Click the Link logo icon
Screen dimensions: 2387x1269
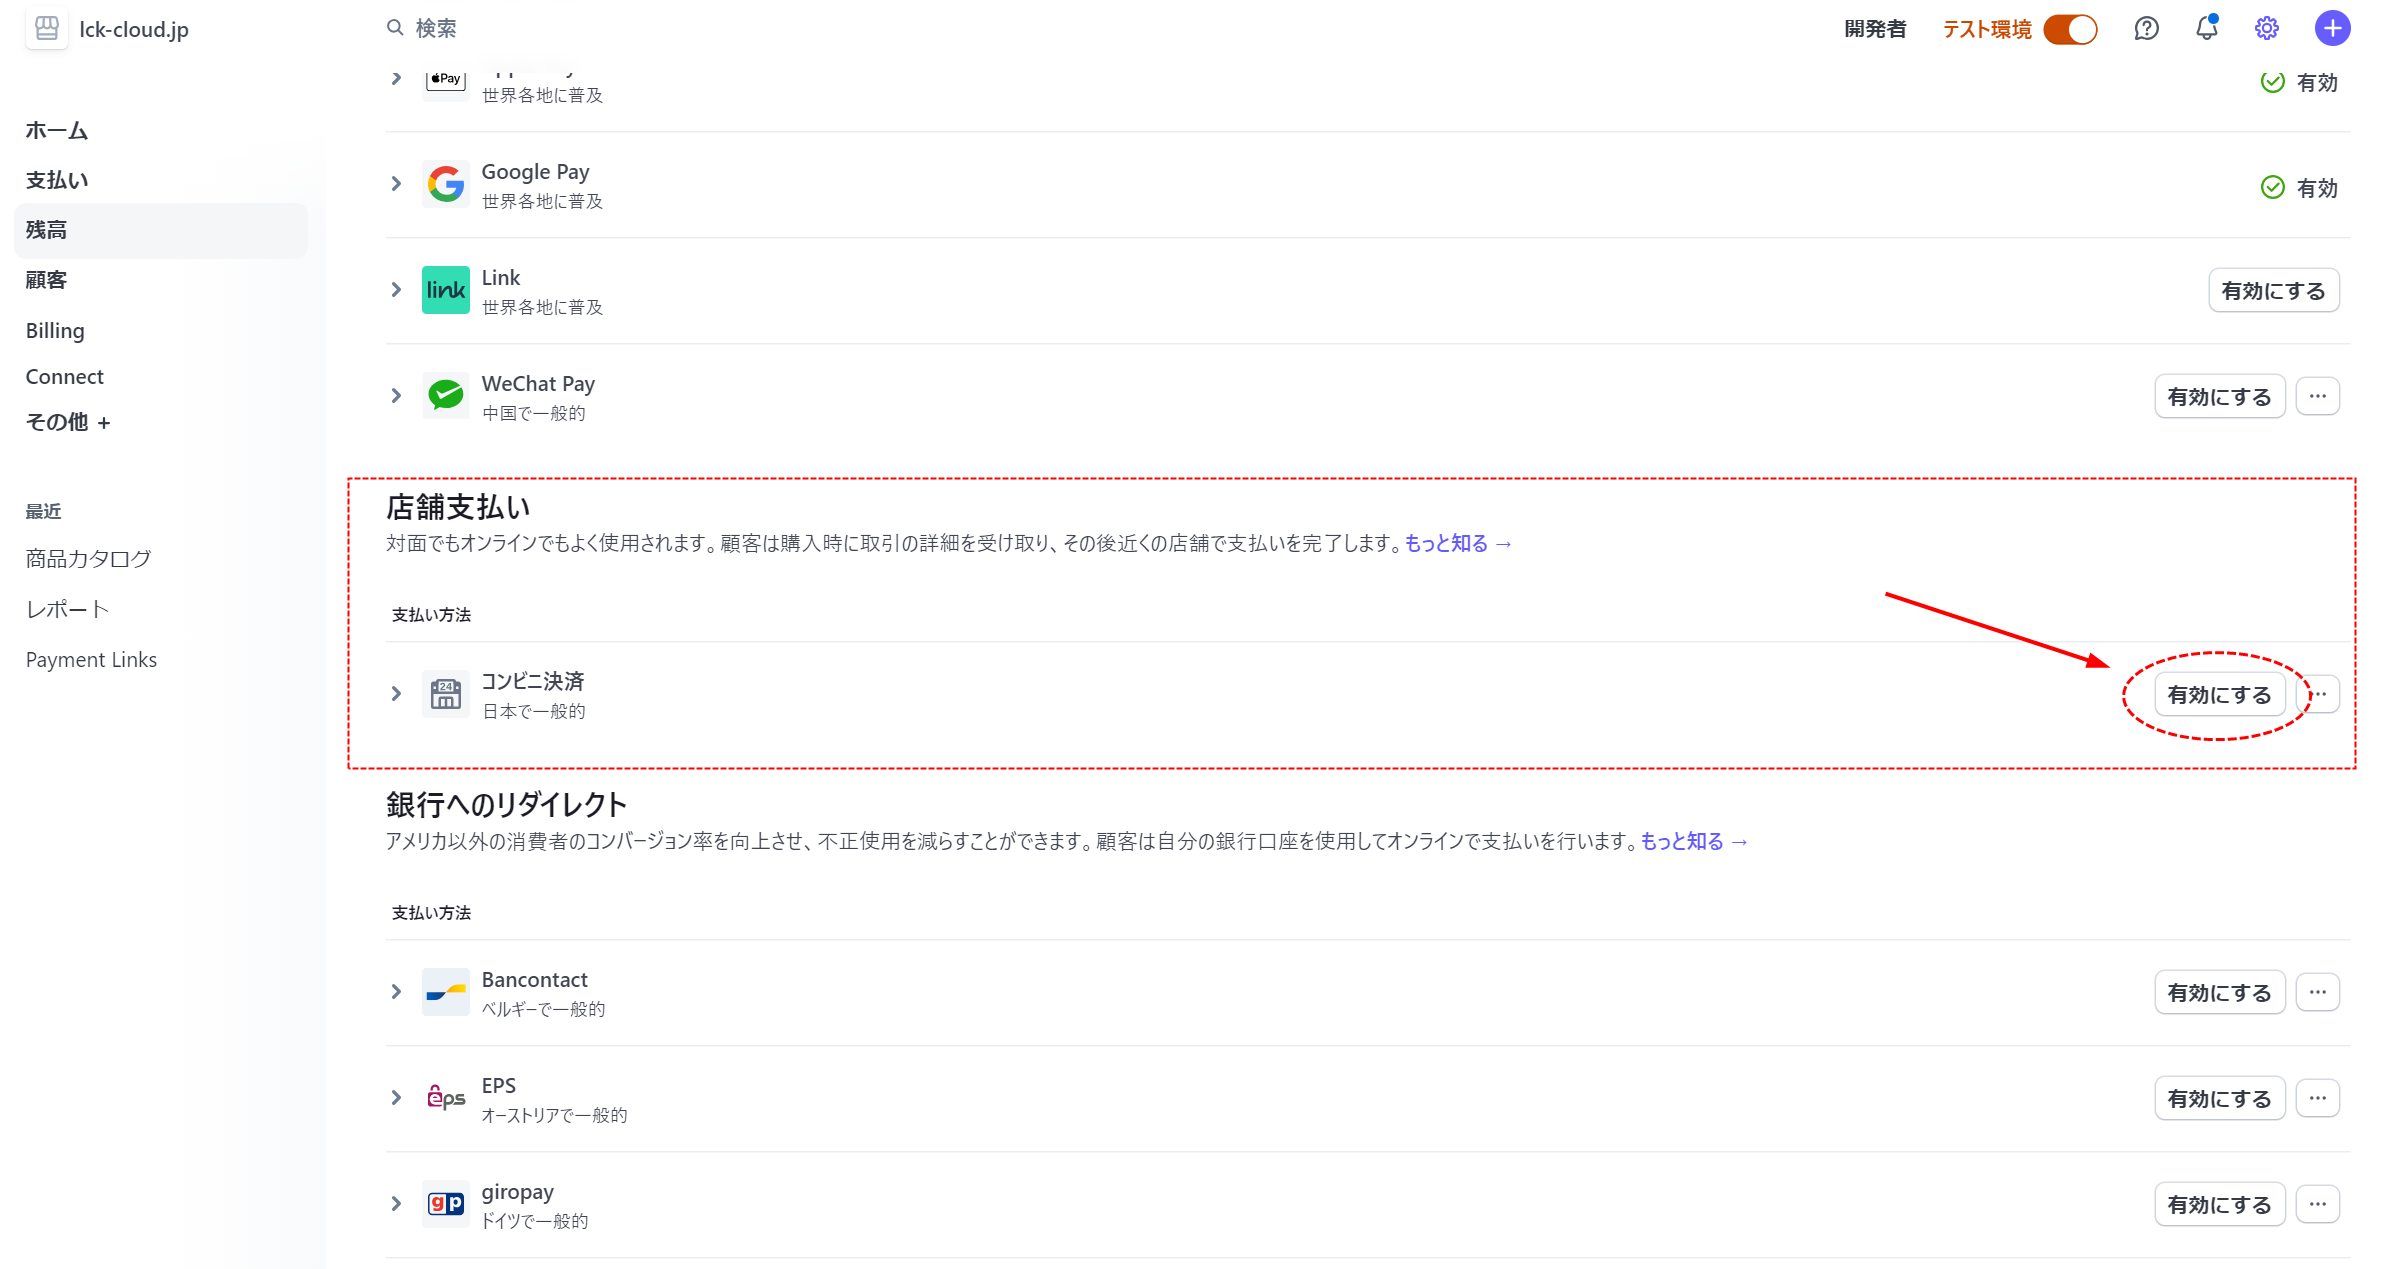[445, 290]
